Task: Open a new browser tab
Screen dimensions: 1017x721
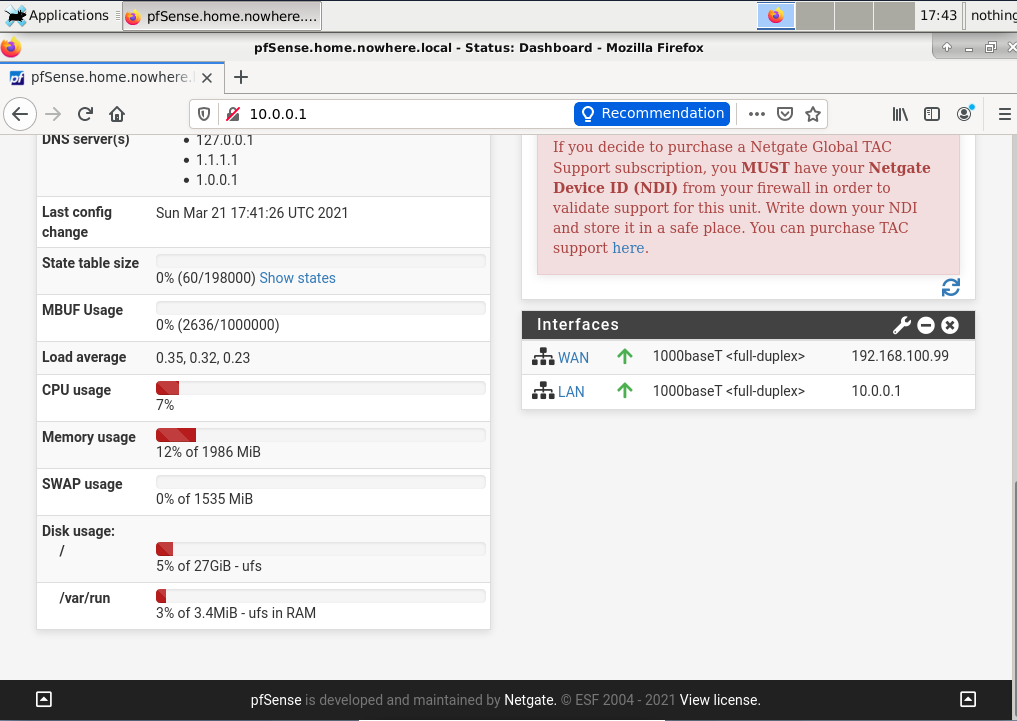Action: [241, 77]
